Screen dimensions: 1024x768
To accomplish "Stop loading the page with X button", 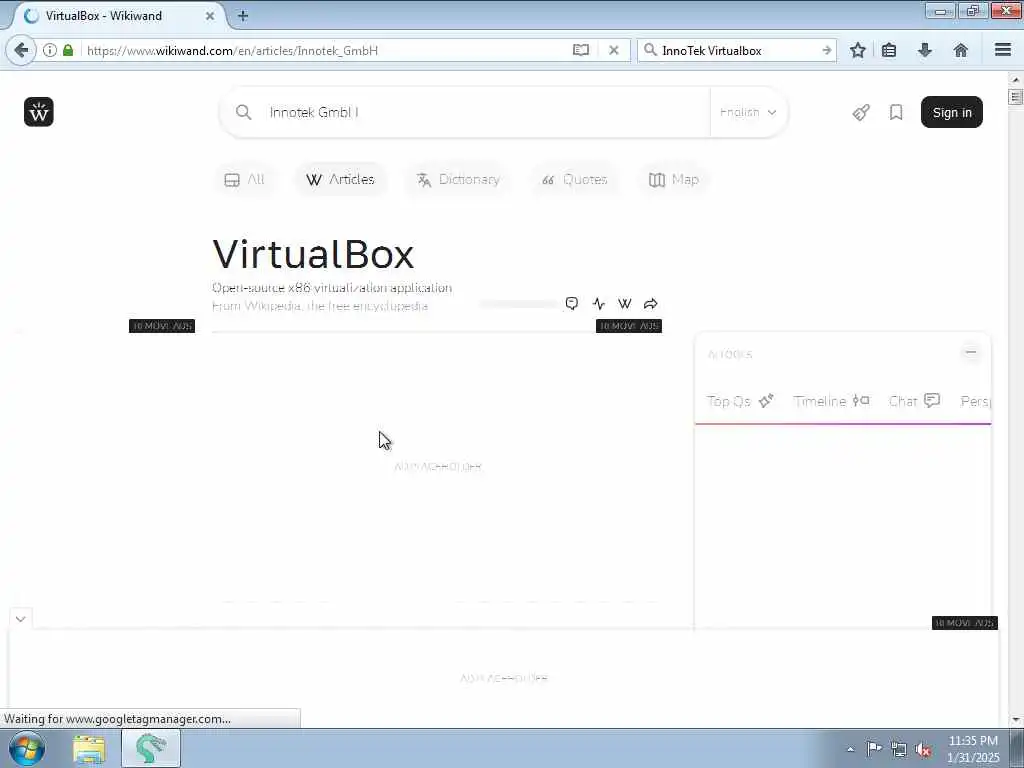I will coord(614,50).
